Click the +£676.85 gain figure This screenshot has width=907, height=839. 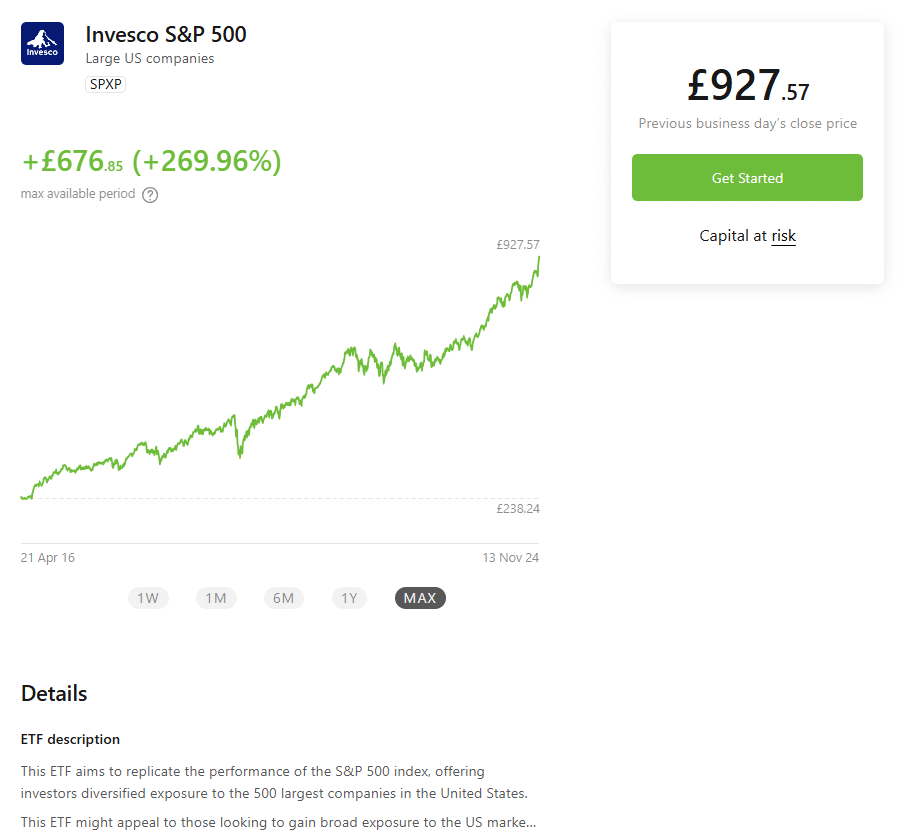point(72,161)
